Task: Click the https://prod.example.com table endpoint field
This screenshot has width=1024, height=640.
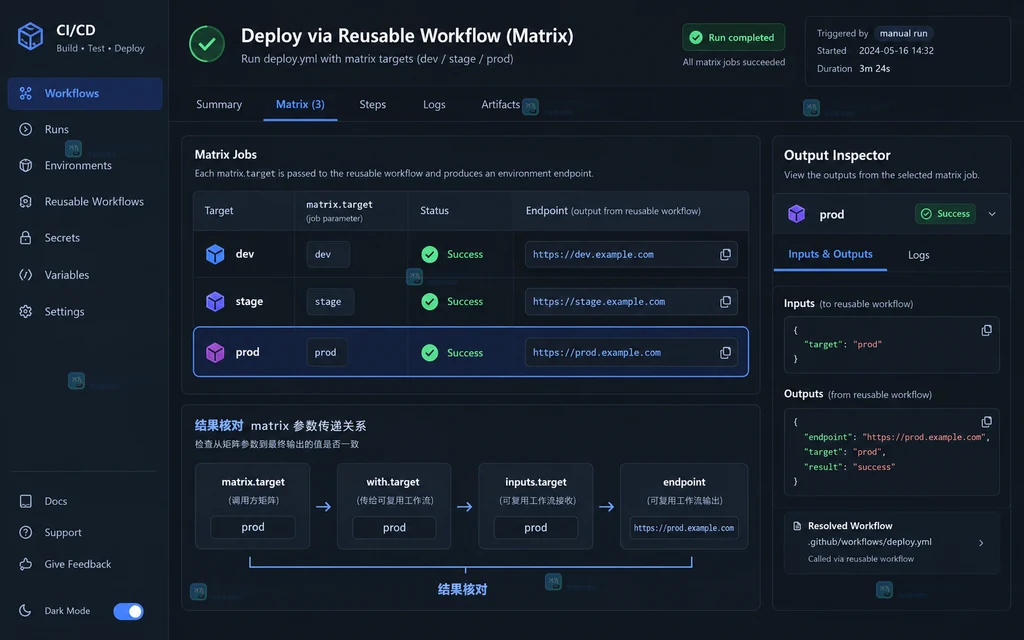Action: 631,353
